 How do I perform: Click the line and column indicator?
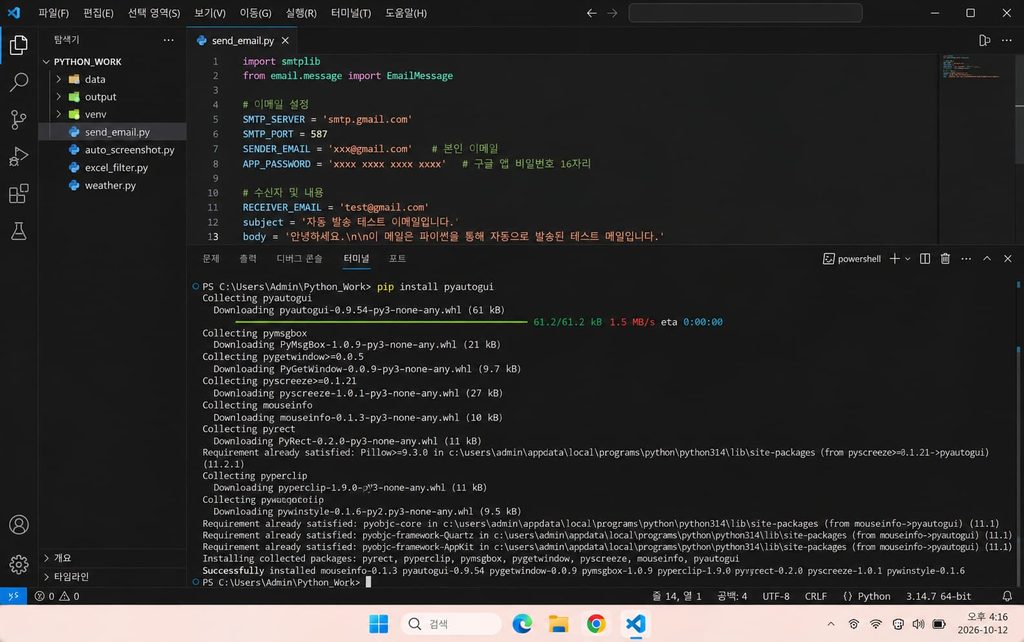click(x=676, y=596)
